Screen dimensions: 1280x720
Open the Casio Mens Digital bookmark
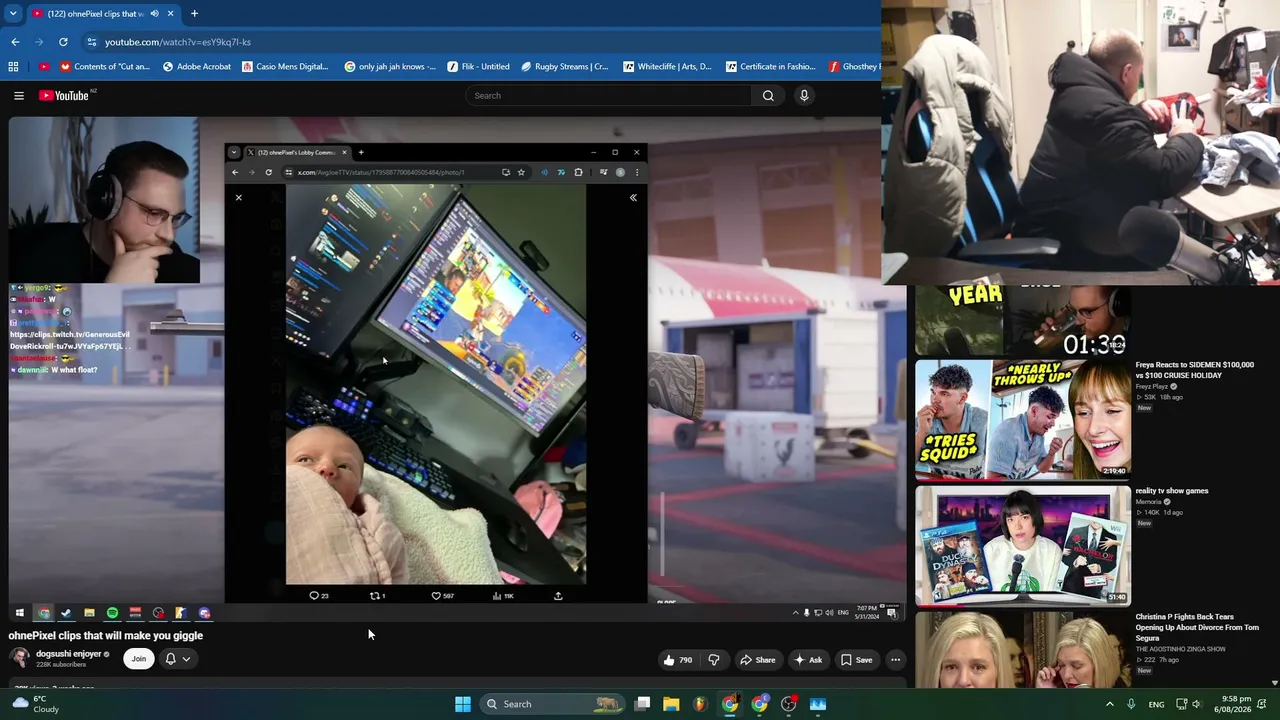coord(285,67)
